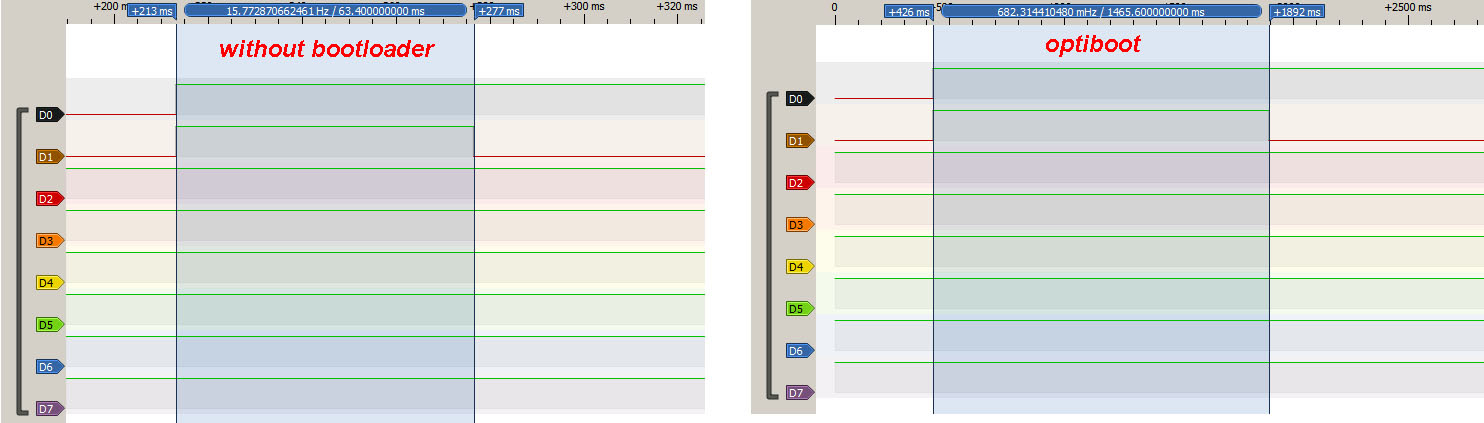The height and width of the screenshot is (423, 1484).
Task: Click the 'without bootloader' red annotation text
Action: coord(326,49)
